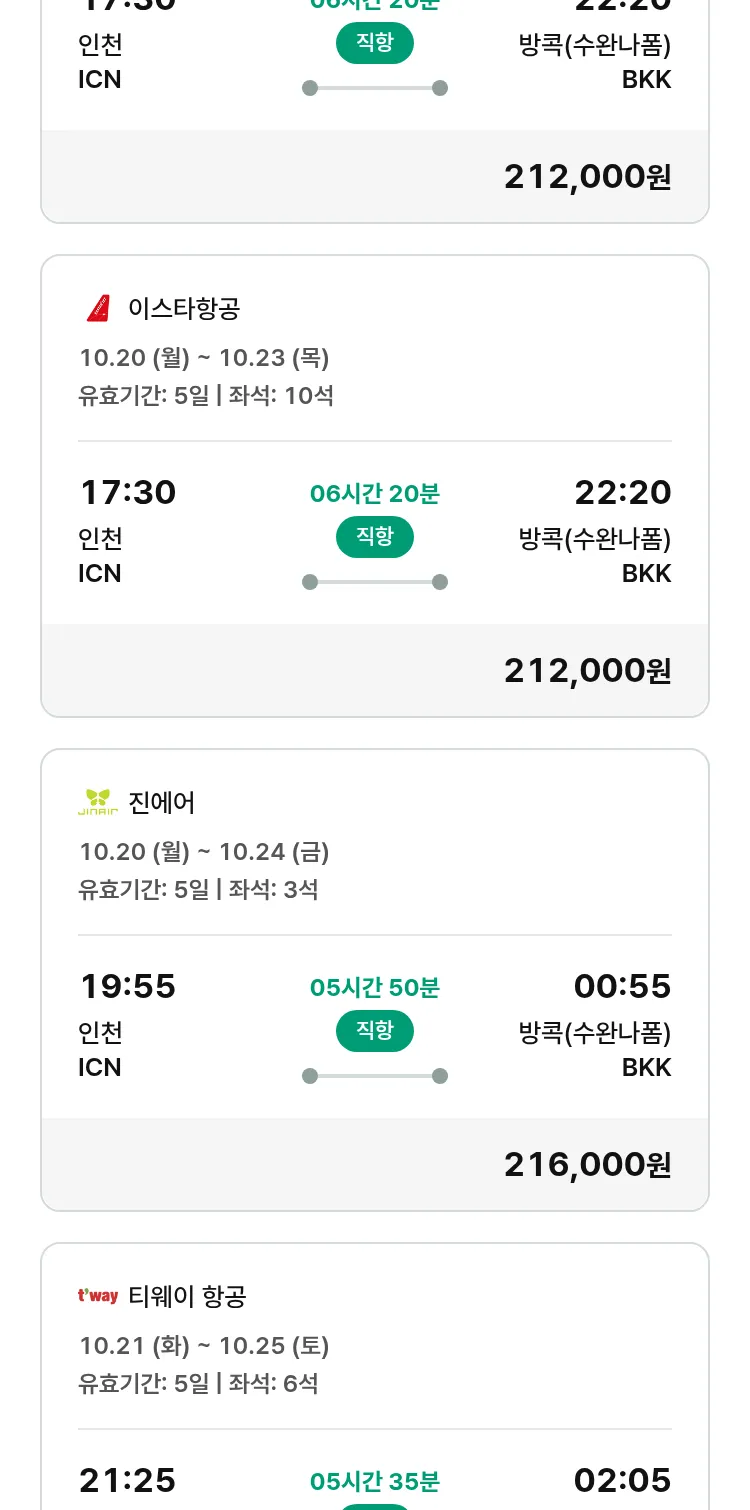750x1510 pixels.
Task: Click the t'way airline logo icon
Action: tap(98, 1296)
